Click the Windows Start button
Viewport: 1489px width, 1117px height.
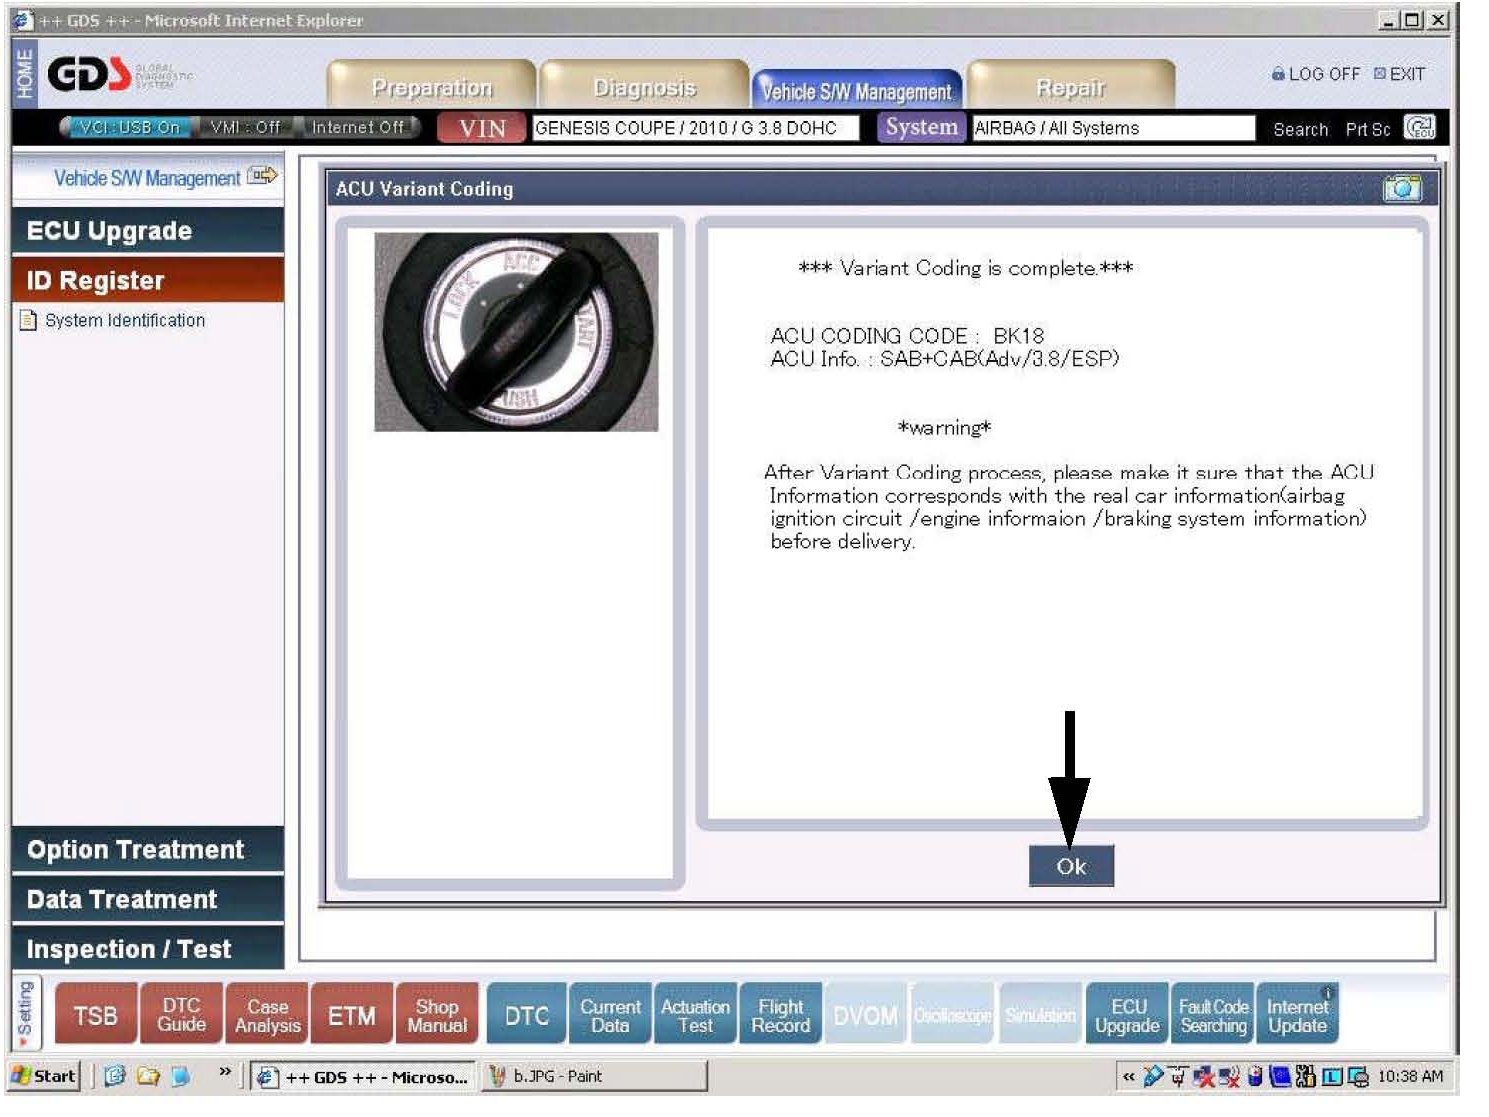coord(44,1076)
